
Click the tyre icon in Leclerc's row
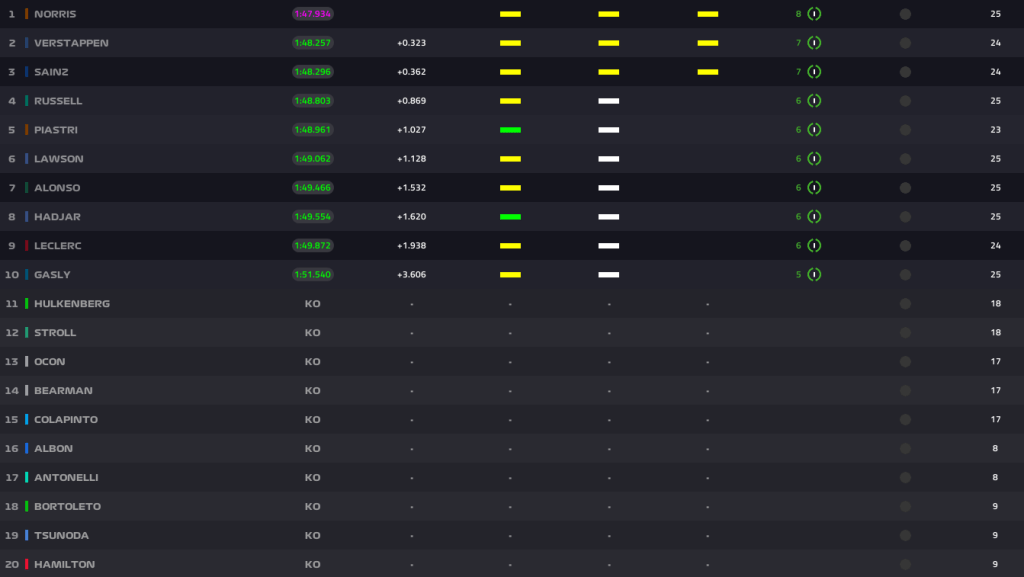click(x=814, y=245)
